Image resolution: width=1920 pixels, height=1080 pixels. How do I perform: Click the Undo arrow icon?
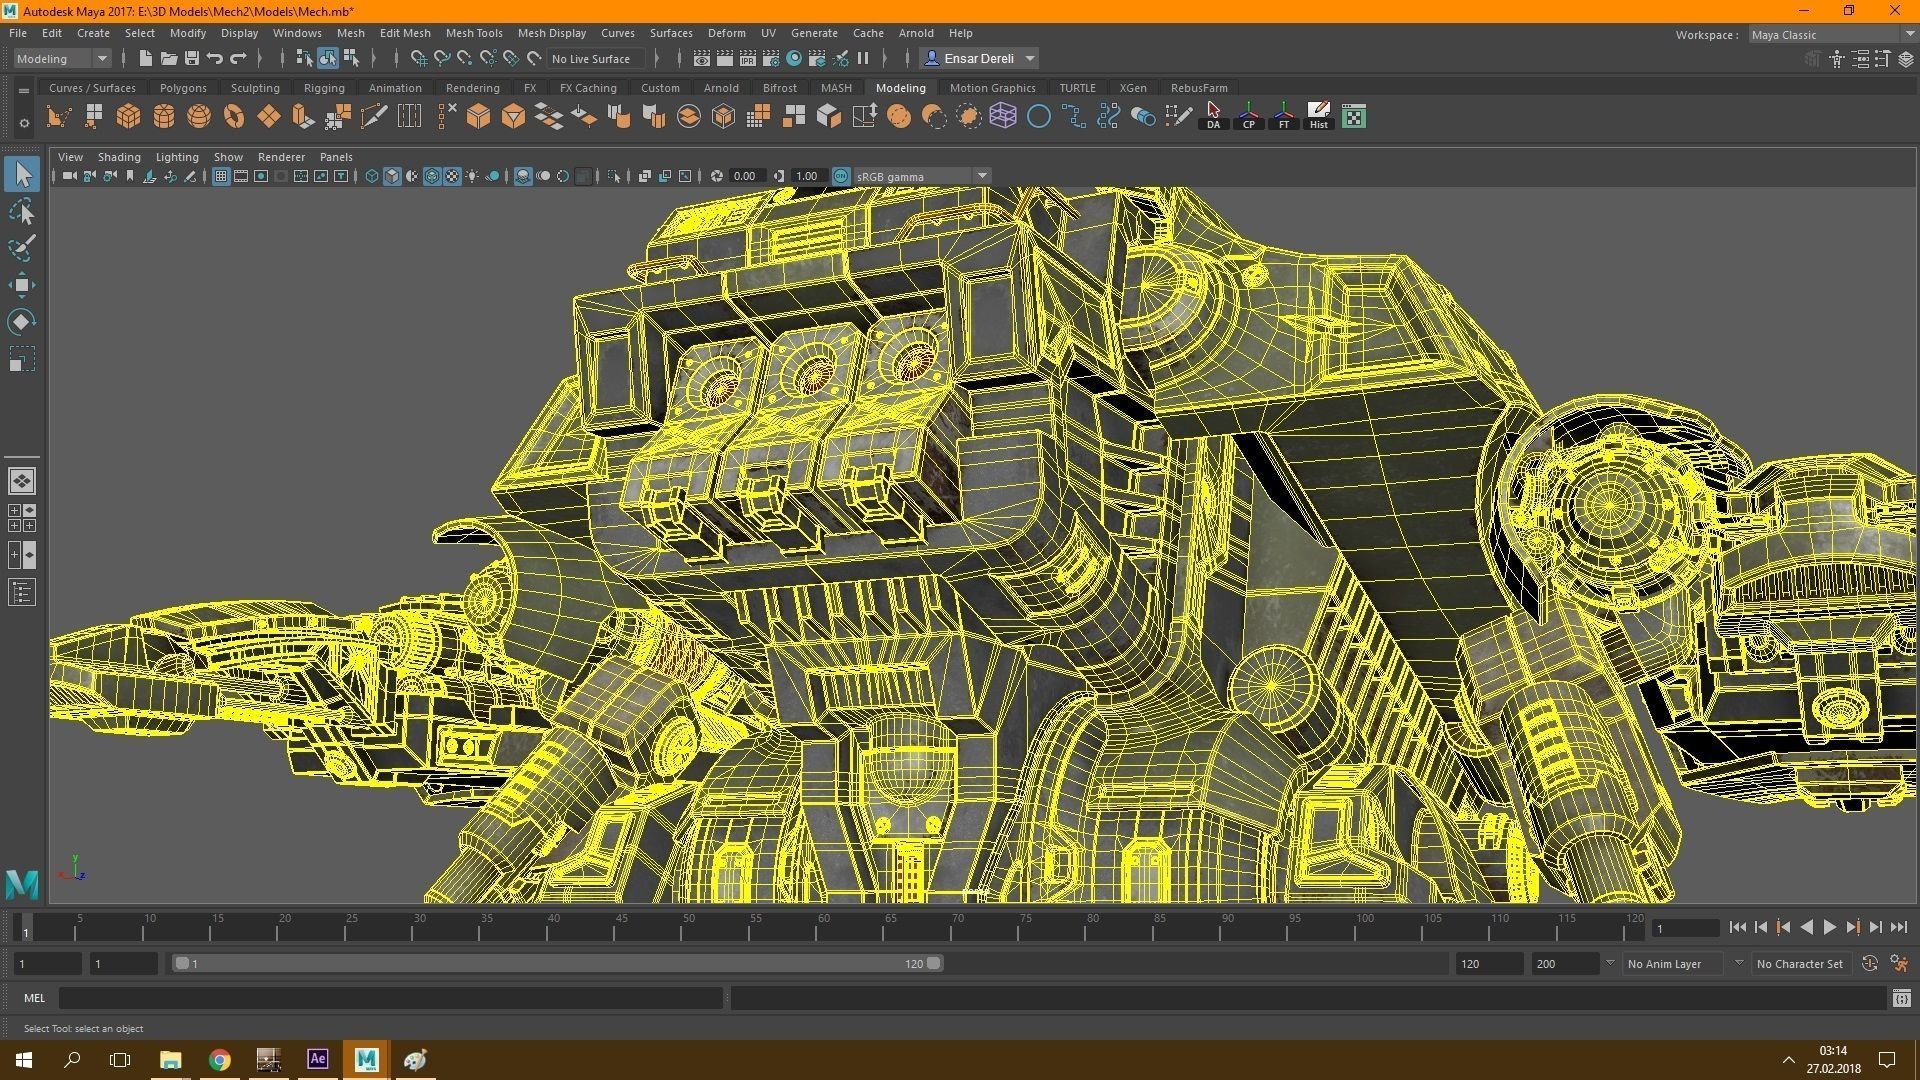point(215,58)
